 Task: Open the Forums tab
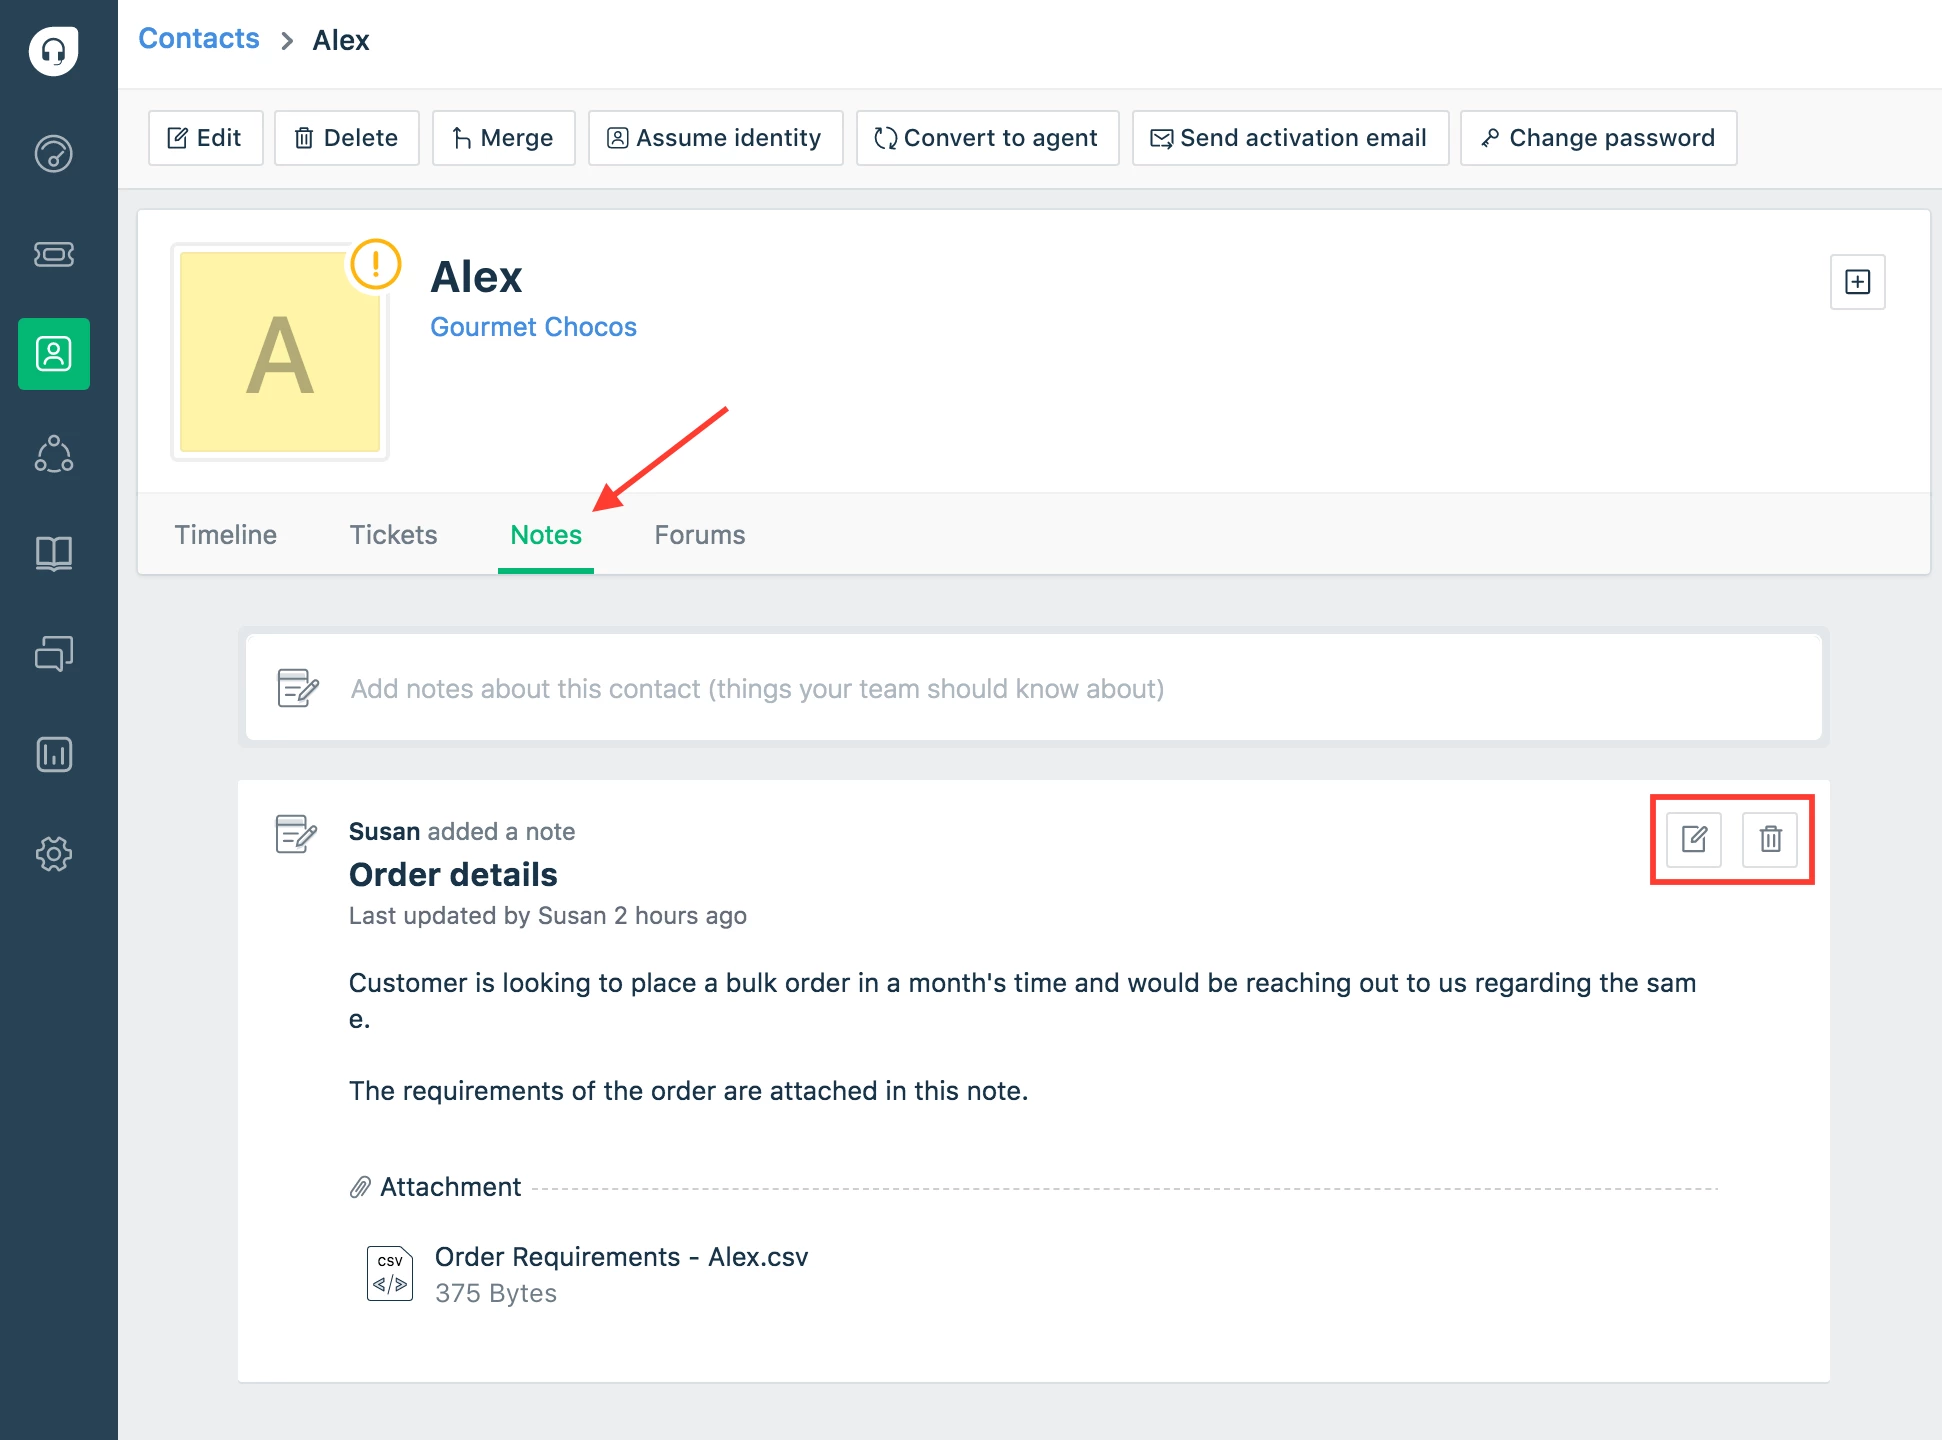point(699,535)
